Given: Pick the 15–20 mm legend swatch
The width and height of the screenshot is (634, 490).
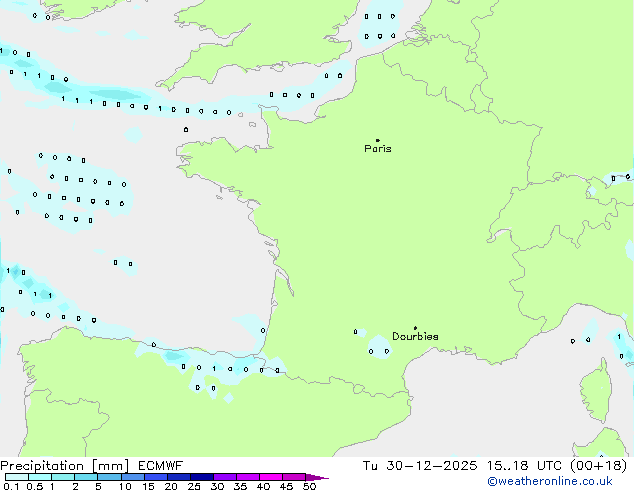Looking at the screenshot, I should coord(156,477).
